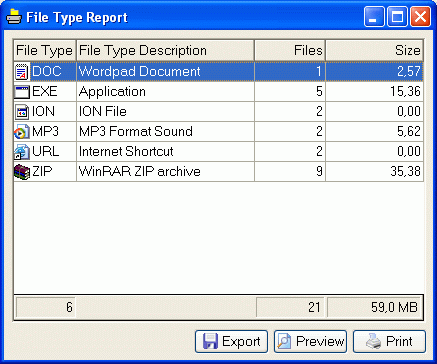This screenshot has height=364, width=437.
Task: Select the Internet Shortcut description cell
Action: [x=165, y=152]
